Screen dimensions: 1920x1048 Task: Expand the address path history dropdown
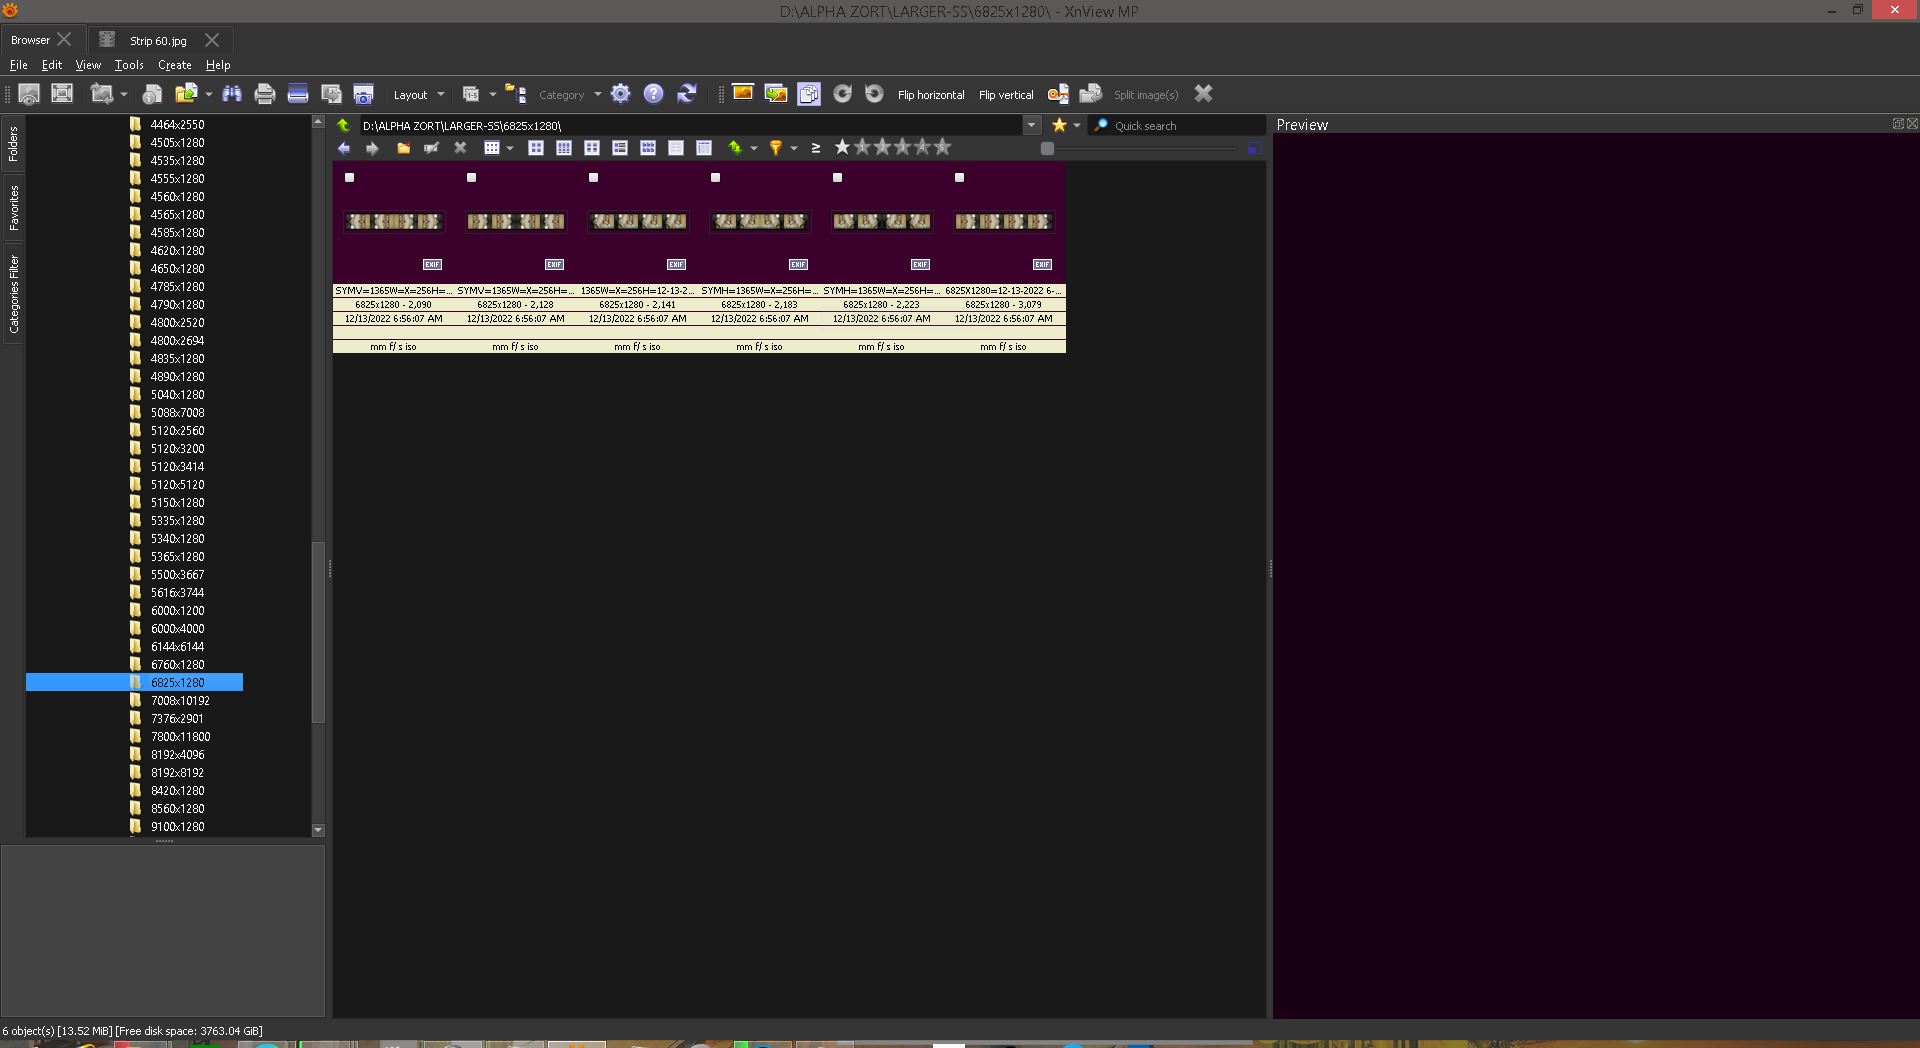1031,126
